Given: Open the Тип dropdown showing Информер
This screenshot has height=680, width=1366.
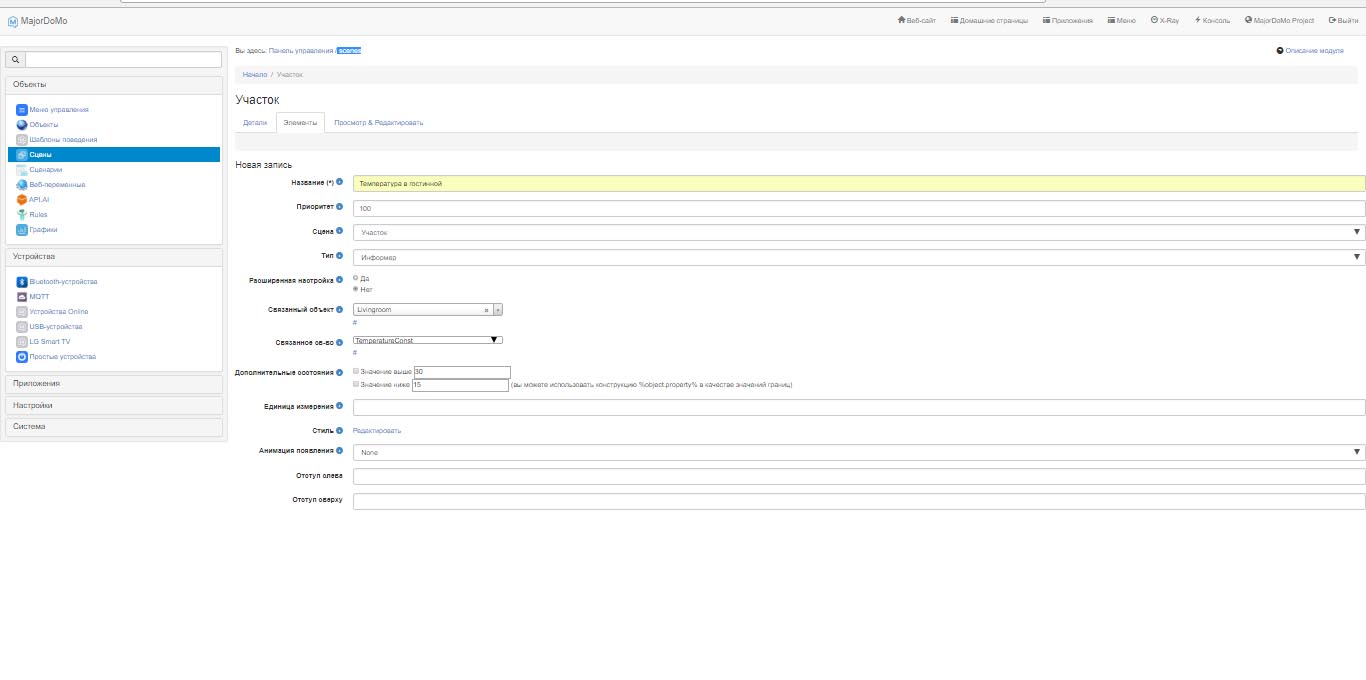Looking at the screenshot, I should [858, 257].
